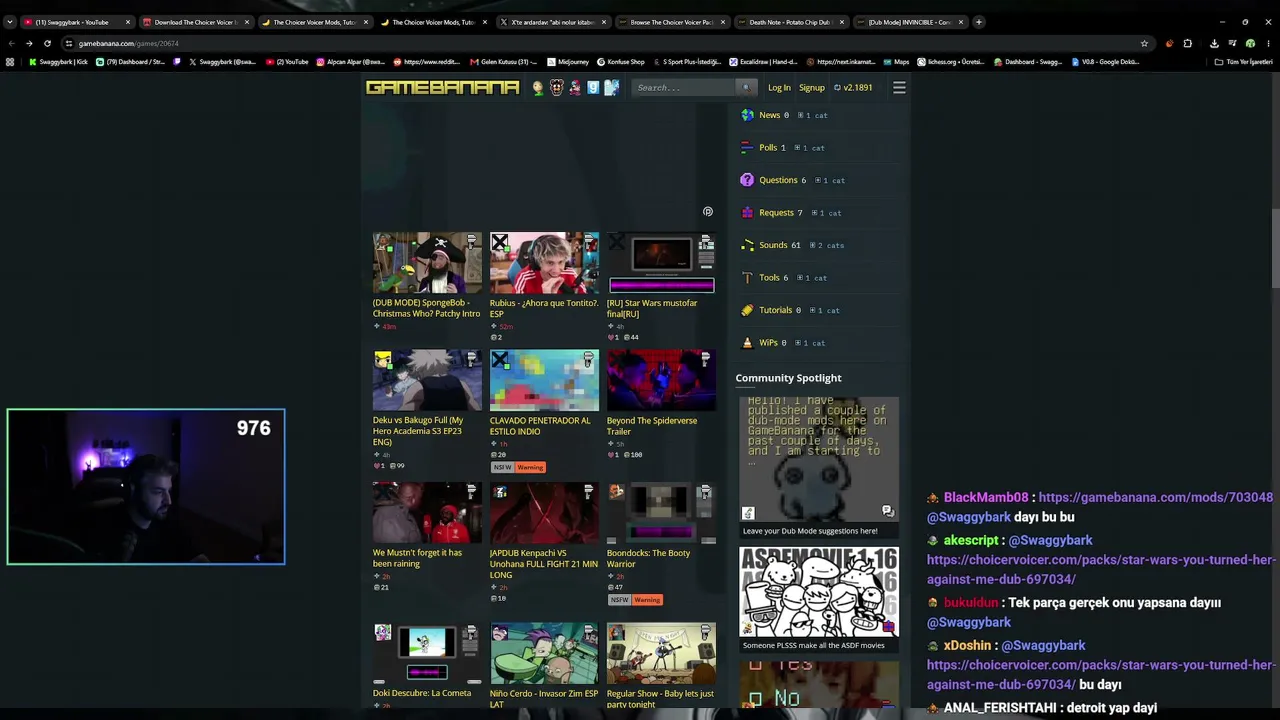This screenshot has height=720, width=1280.
Task: Open [RU] Star Wars mustofar thumbnail
Action: click(x=661, y=263)
